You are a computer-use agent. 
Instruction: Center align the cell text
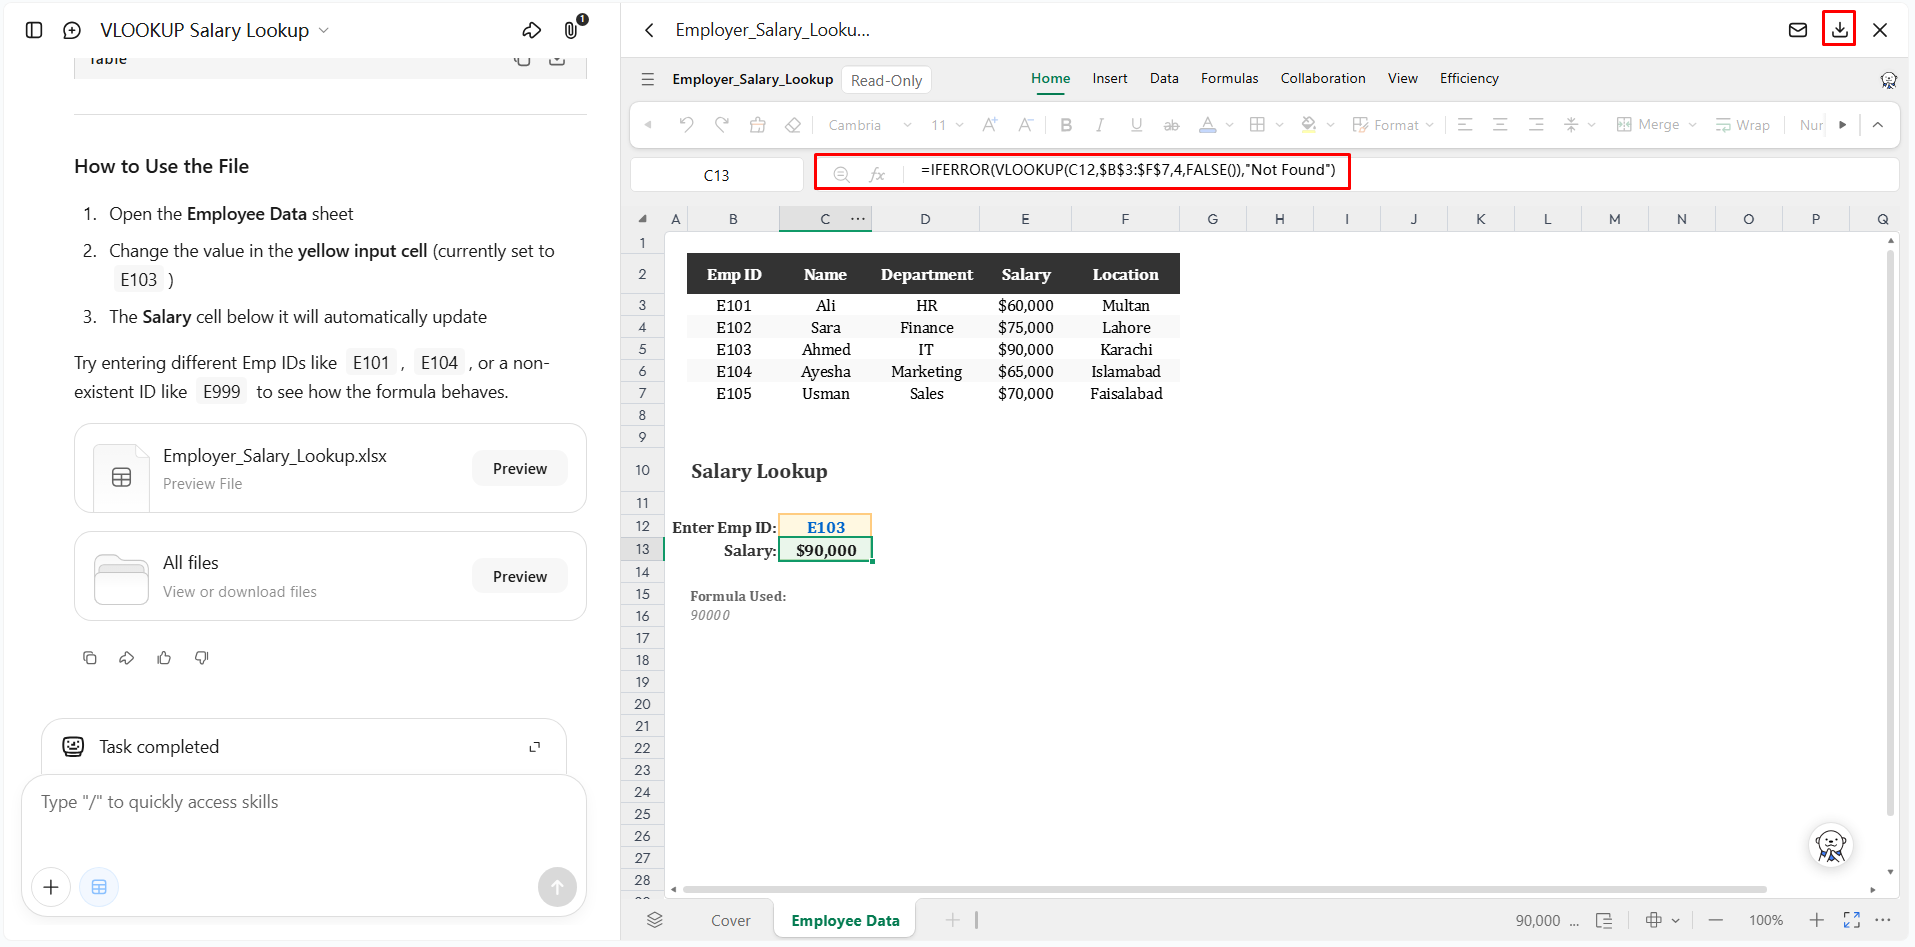[1500, 125]
